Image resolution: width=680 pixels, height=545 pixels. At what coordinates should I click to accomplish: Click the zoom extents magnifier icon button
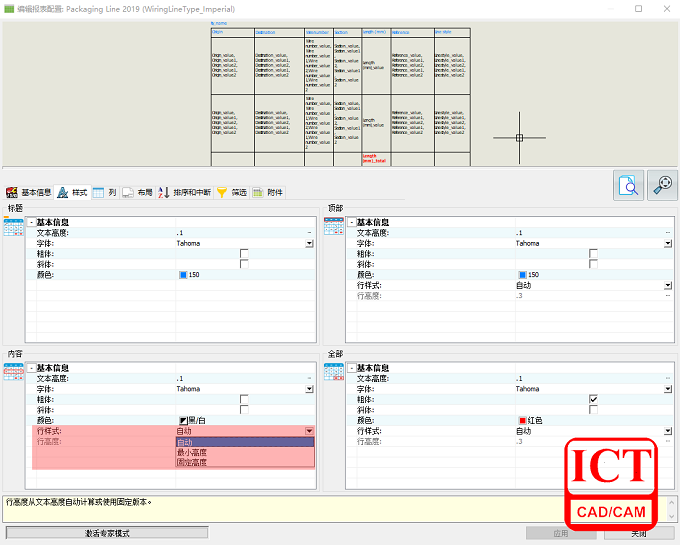coord(662,185)
